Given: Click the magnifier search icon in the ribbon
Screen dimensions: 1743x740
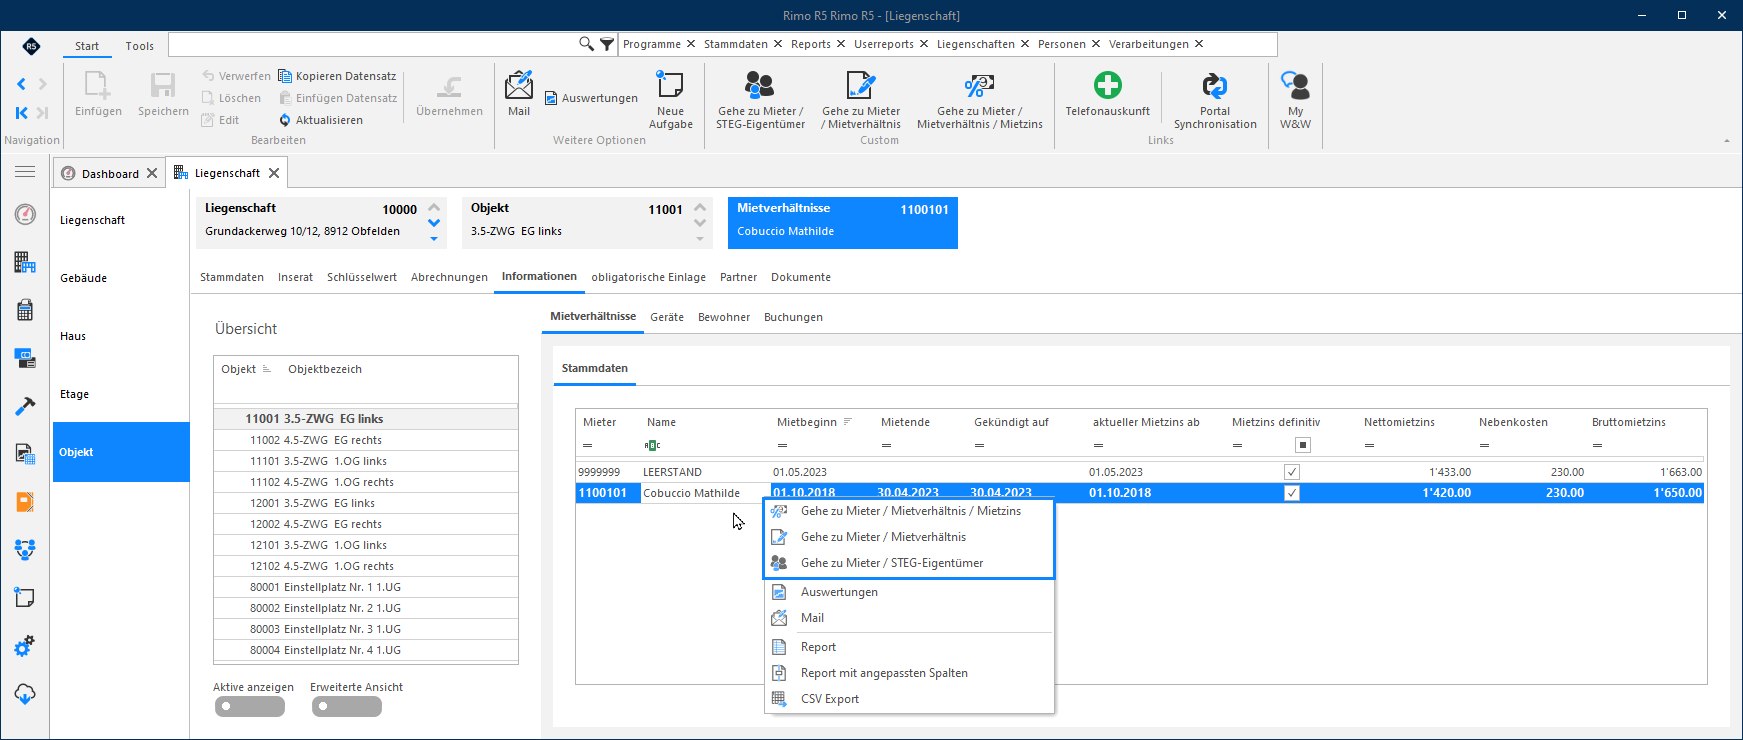Looking at the screenshot, I should pos(586,44).
